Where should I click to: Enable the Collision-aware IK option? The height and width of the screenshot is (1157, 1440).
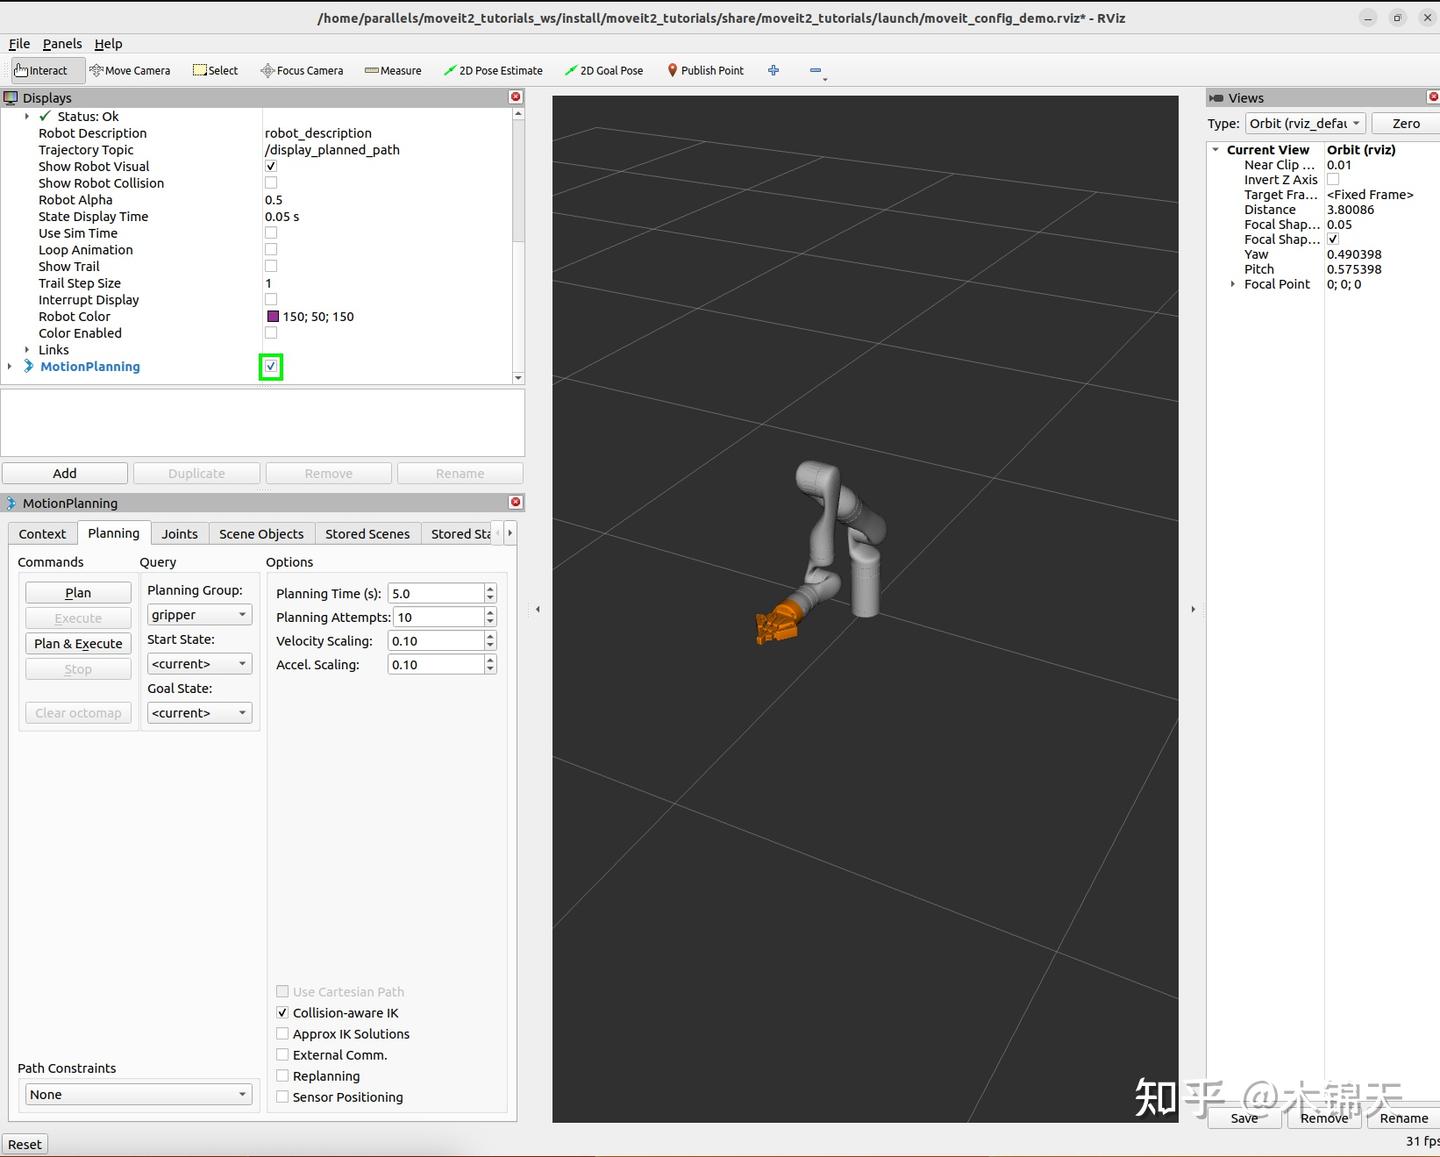[283, 1012]
